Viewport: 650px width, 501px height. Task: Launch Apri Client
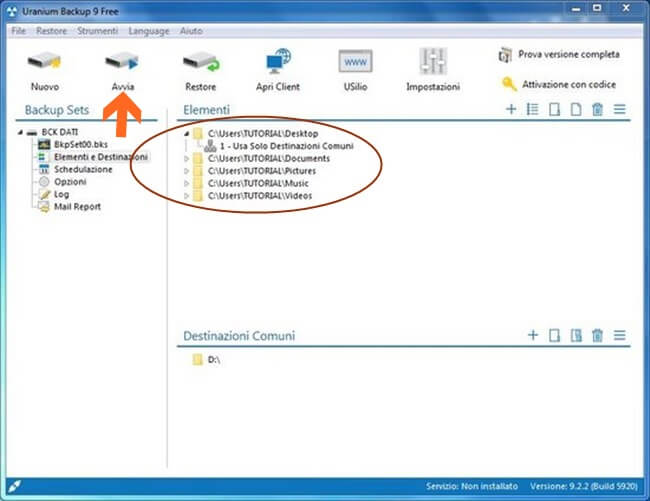278,71
